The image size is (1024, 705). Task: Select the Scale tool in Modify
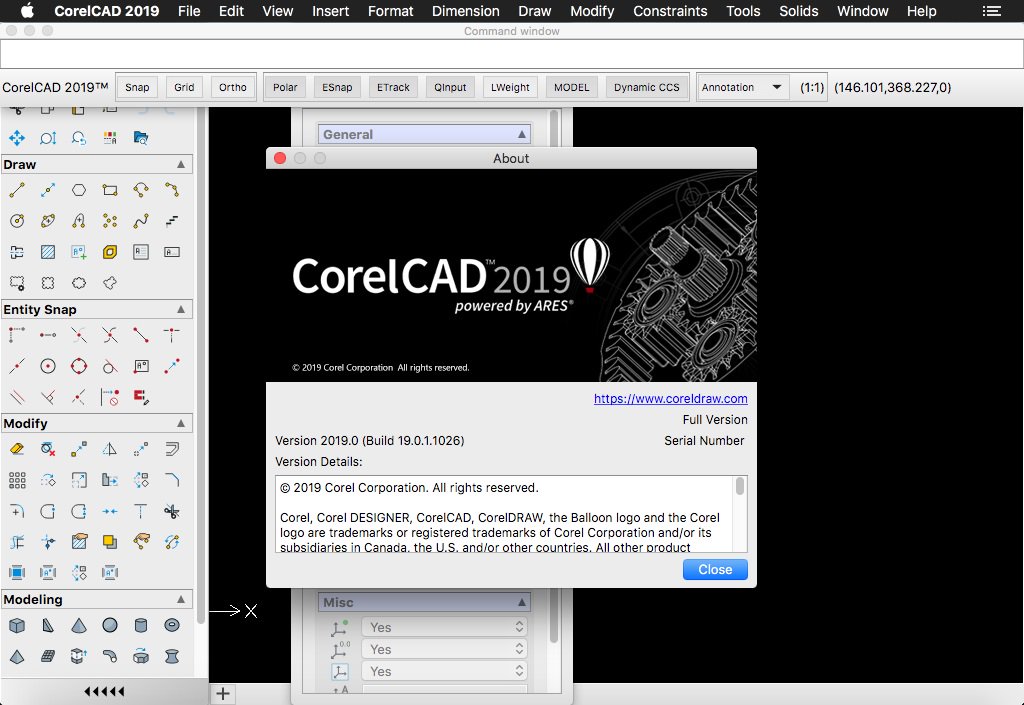pyautogui.click(x=79, y=480)
